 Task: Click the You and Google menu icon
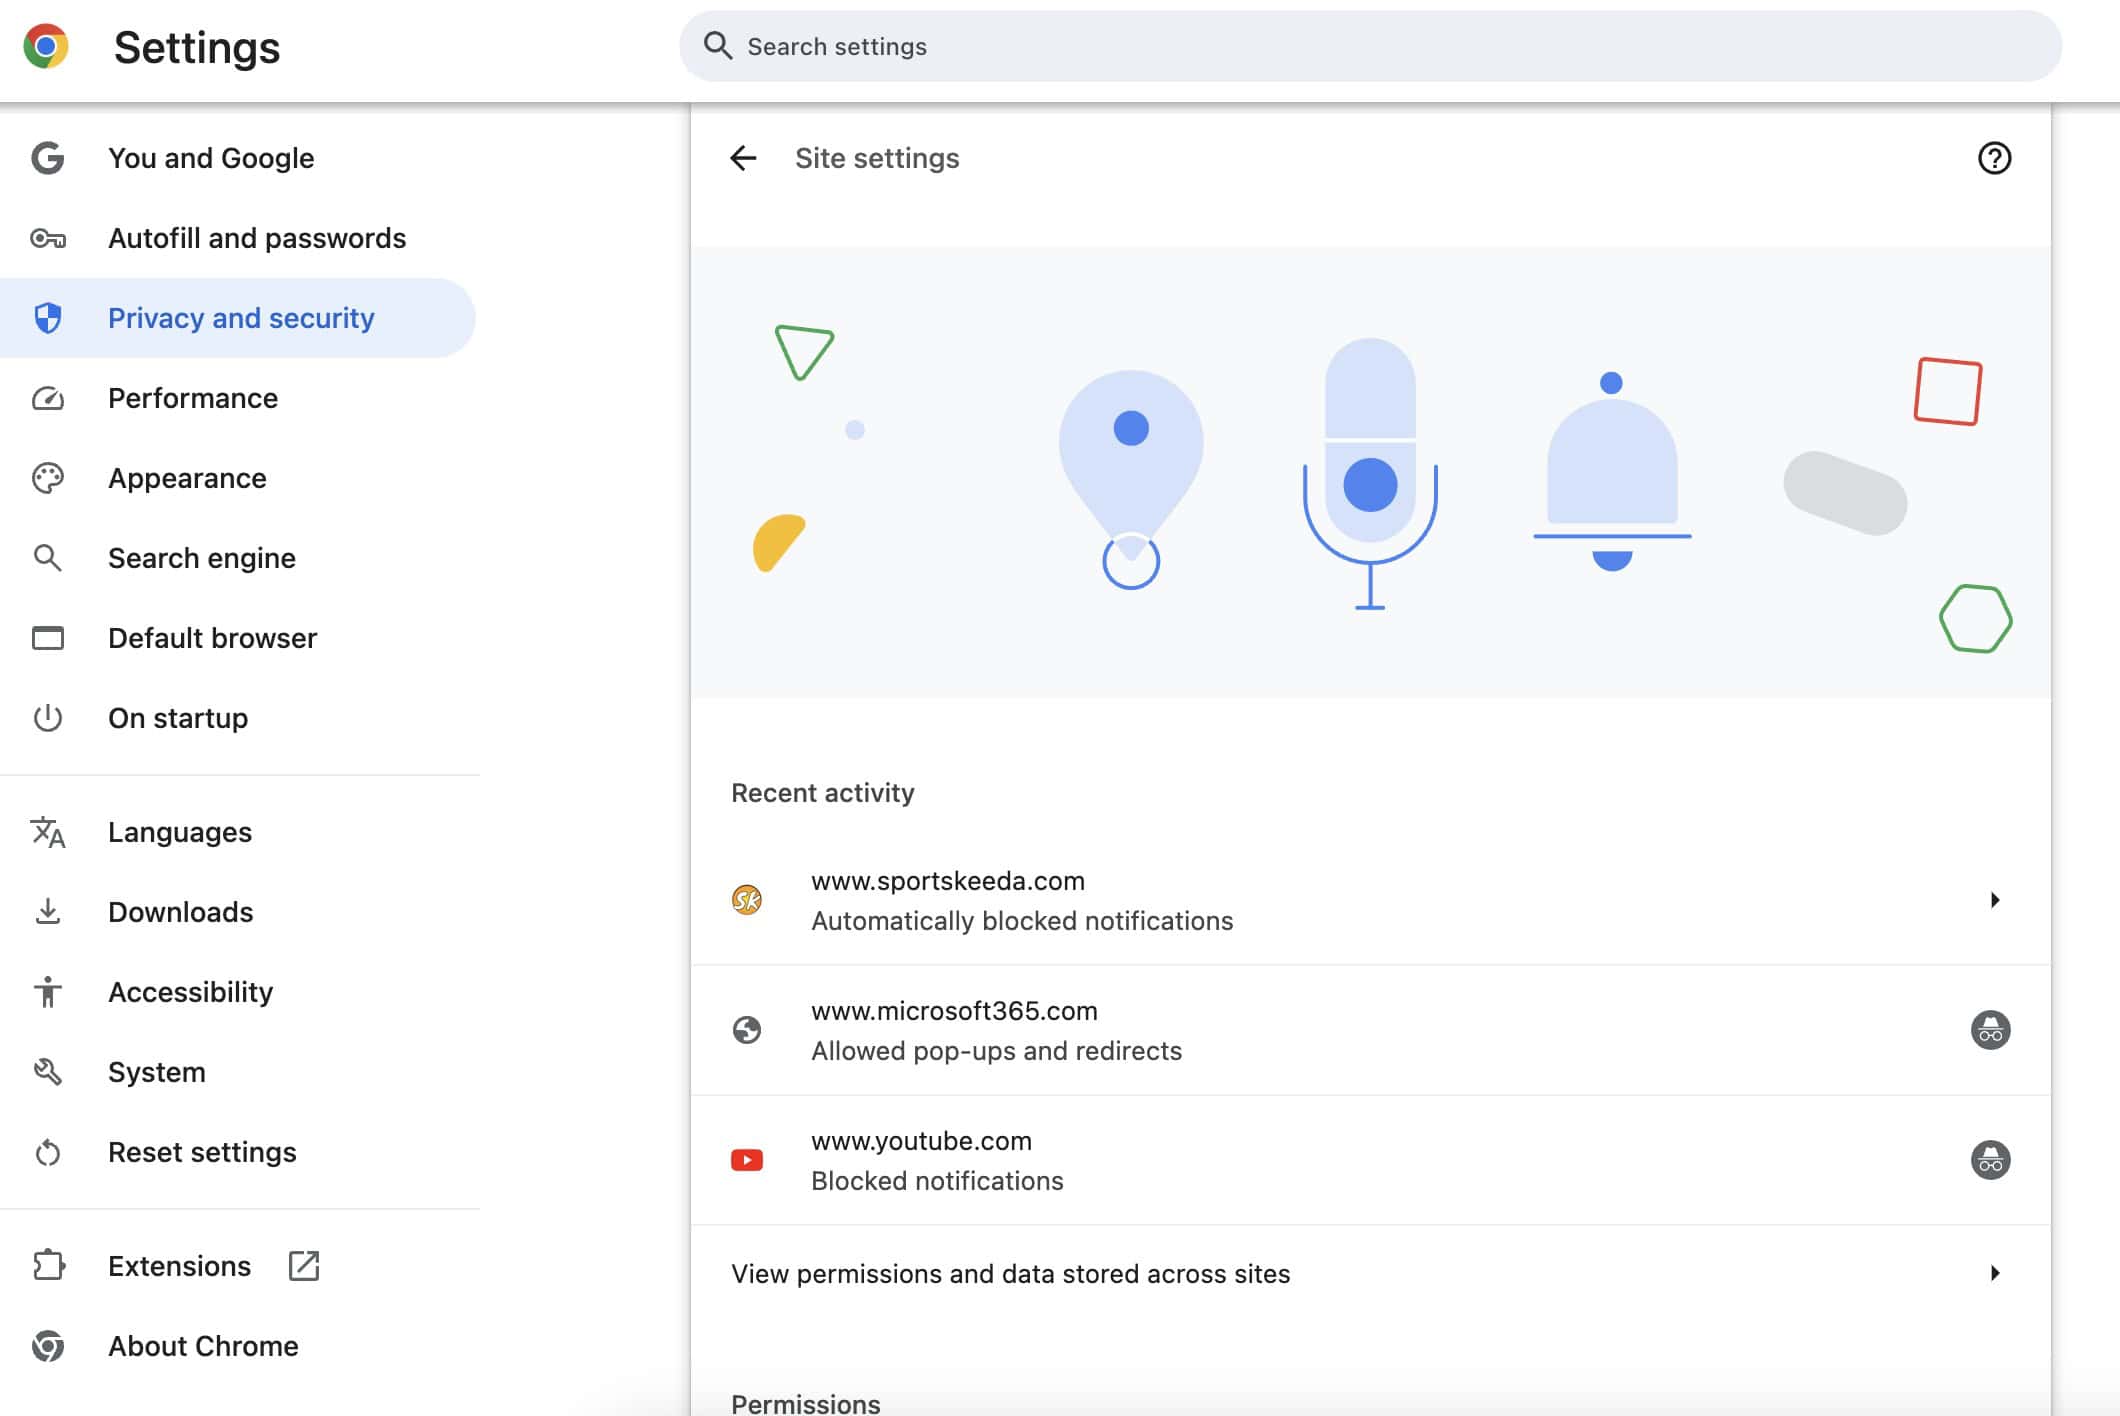coord(47,156)
